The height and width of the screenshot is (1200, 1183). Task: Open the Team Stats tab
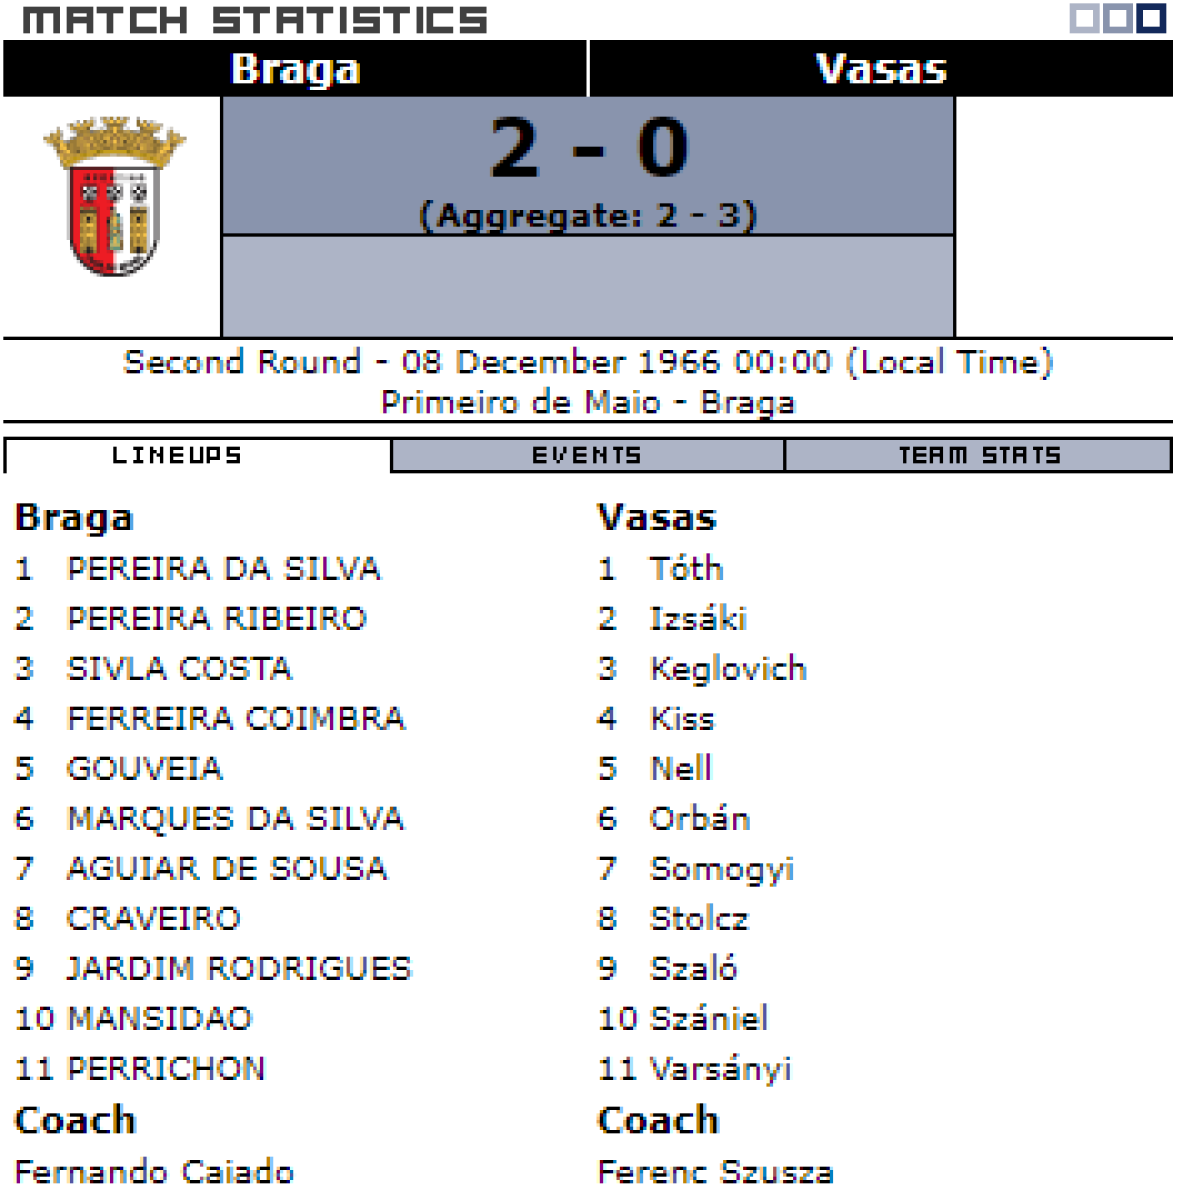point(978,456)
